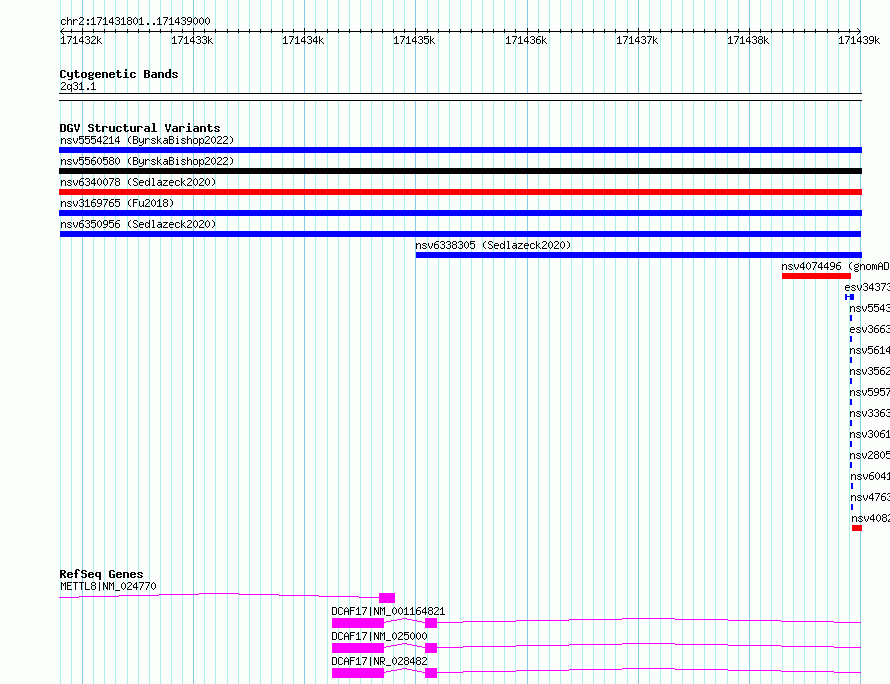Click the large first exon of DCAF17|NM_001164821
The width and height of the screenshot is (890, 684).
pyautogui.click(x=358, y=623)
